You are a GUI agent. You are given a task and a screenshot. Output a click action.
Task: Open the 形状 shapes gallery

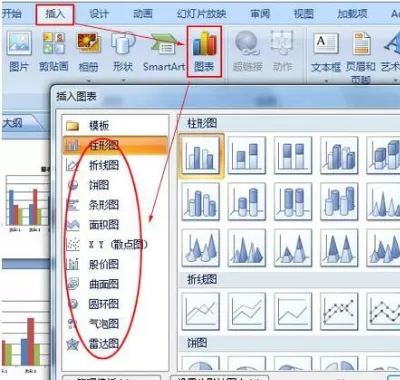click(x=123, y=52)
